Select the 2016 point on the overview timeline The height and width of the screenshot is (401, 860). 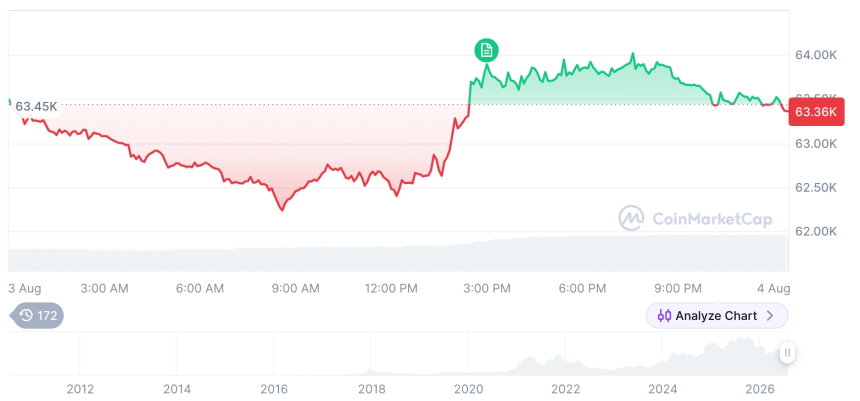point(274,389)
